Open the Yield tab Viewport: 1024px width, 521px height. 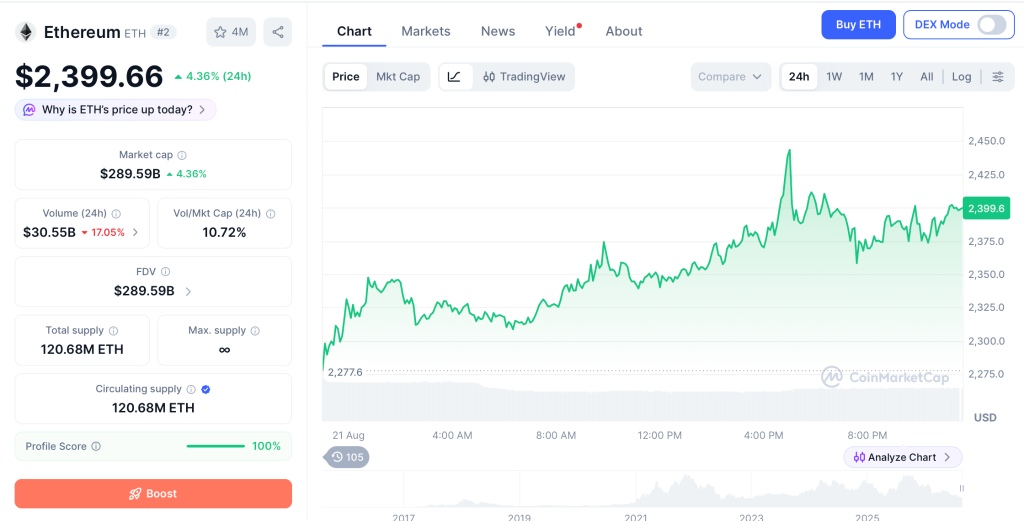(x=560, y=31)
